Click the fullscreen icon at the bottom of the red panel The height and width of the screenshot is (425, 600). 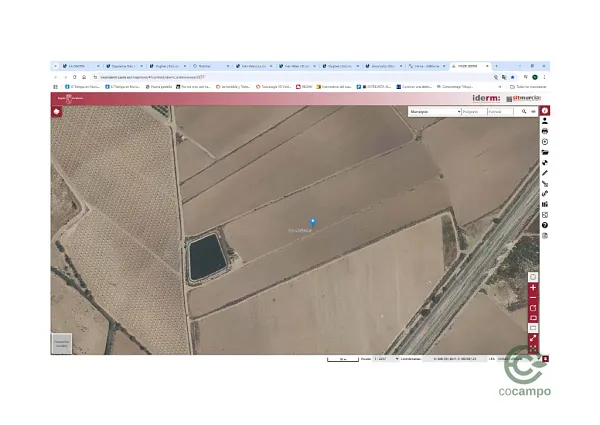tap(533, 348)
